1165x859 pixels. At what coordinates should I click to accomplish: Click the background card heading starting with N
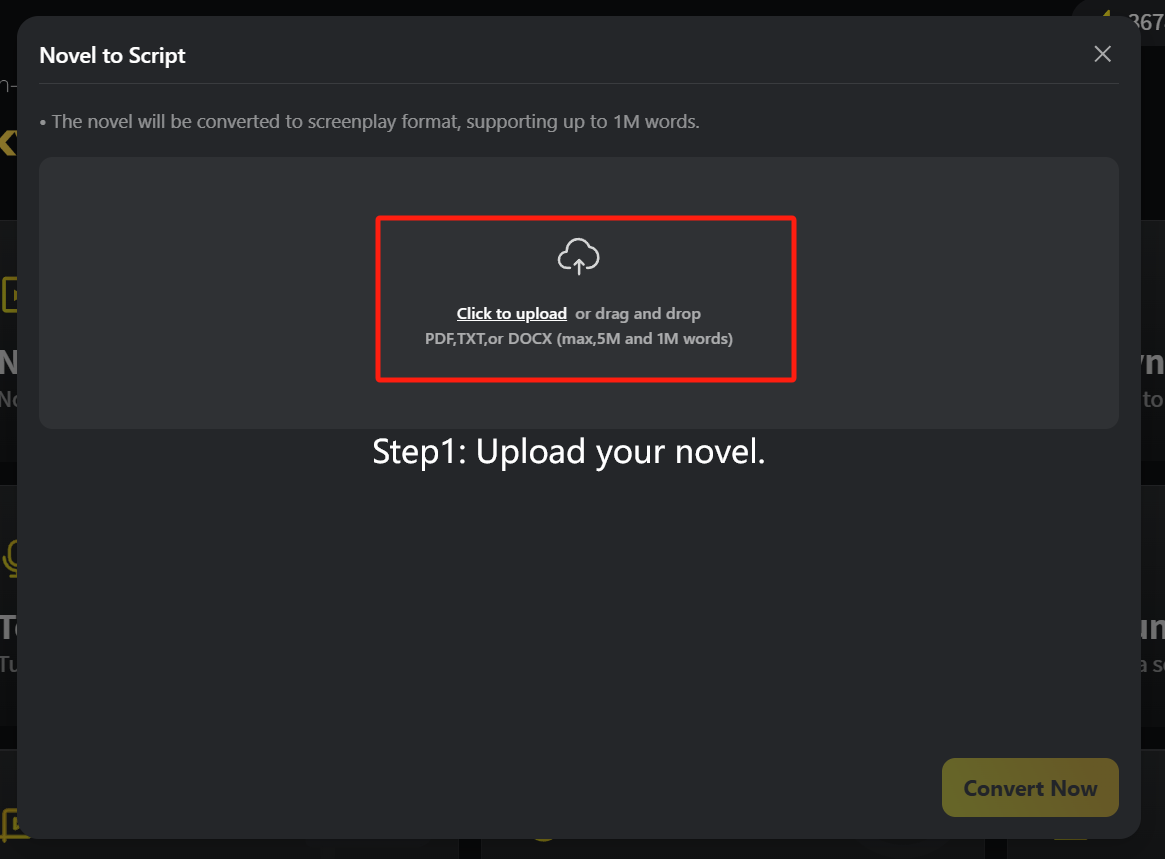(8, 363)
